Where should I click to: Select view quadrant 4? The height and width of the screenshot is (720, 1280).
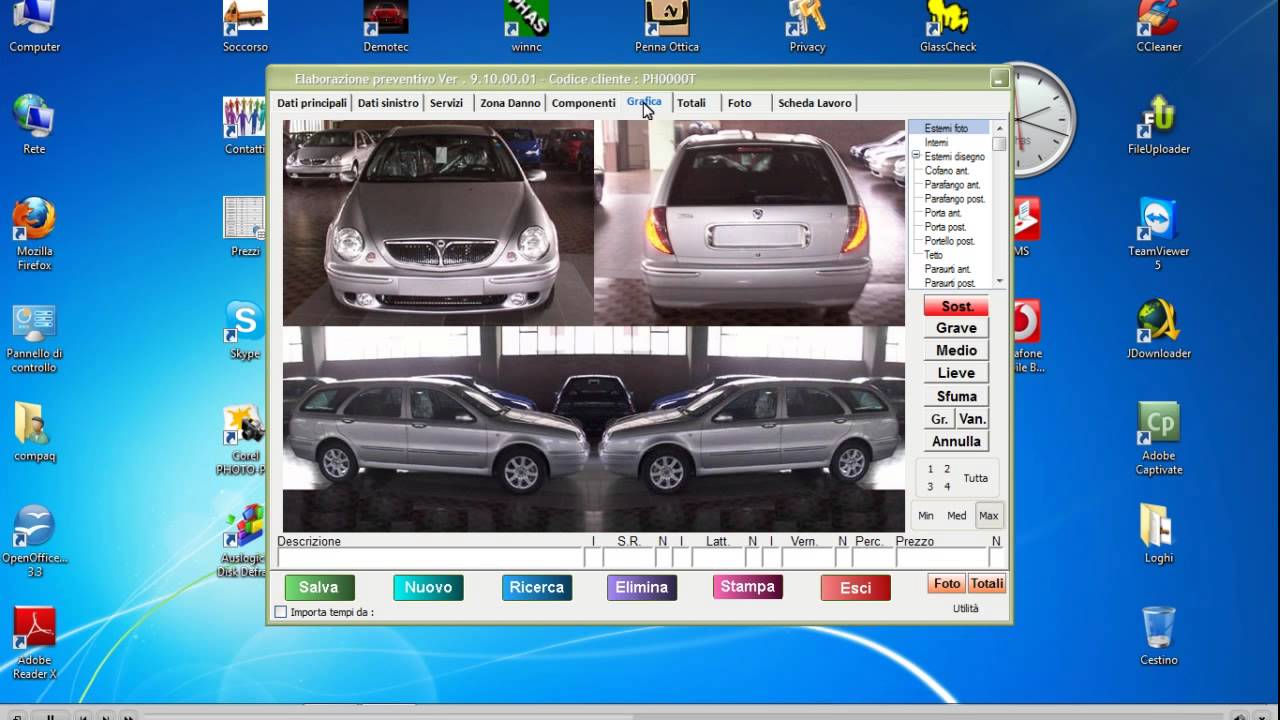click(947, 487)
